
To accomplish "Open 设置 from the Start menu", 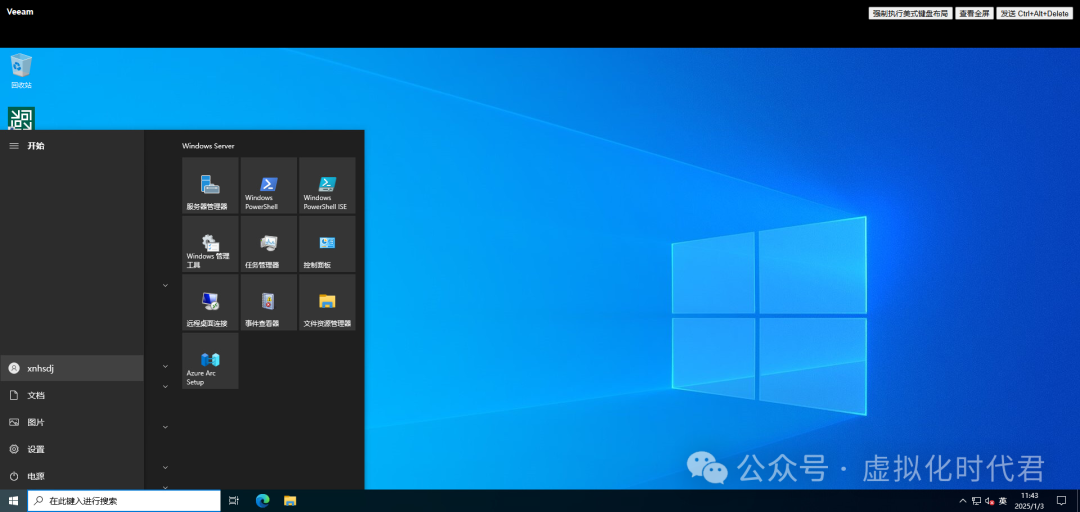I will pyautogui.click(x=72, y=449).
